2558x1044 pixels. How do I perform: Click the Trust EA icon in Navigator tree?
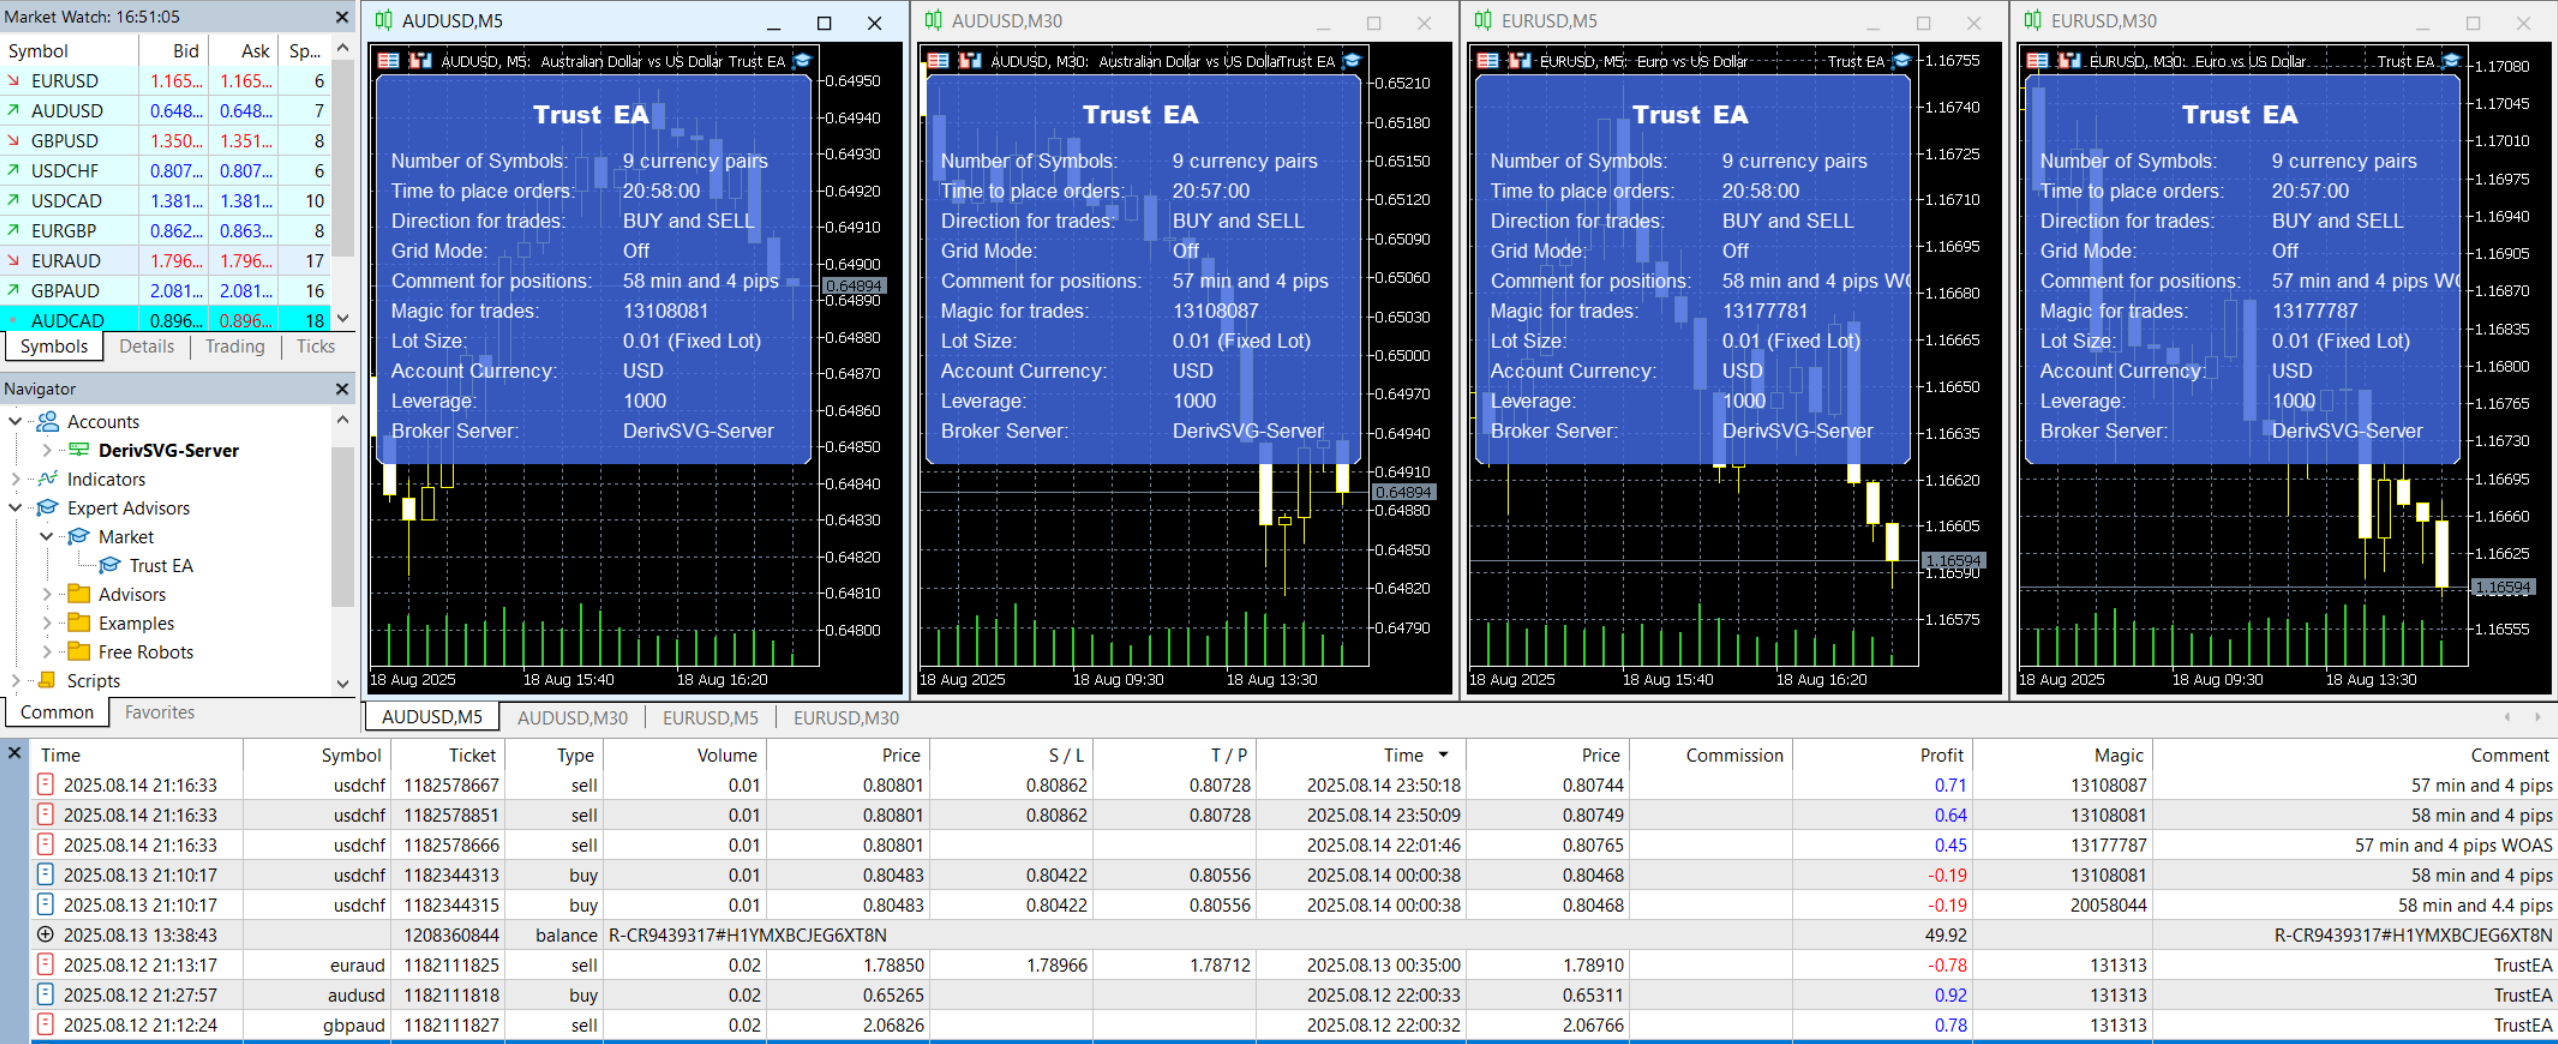(110, 566)
